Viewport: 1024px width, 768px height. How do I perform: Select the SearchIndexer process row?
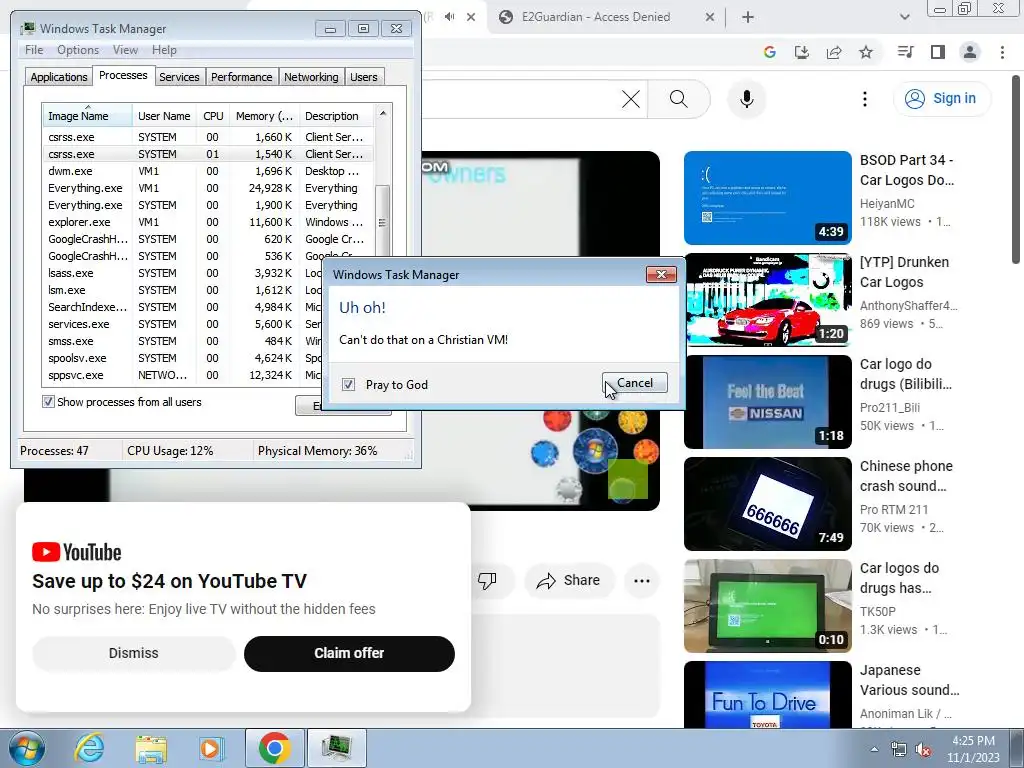point(183,307)
